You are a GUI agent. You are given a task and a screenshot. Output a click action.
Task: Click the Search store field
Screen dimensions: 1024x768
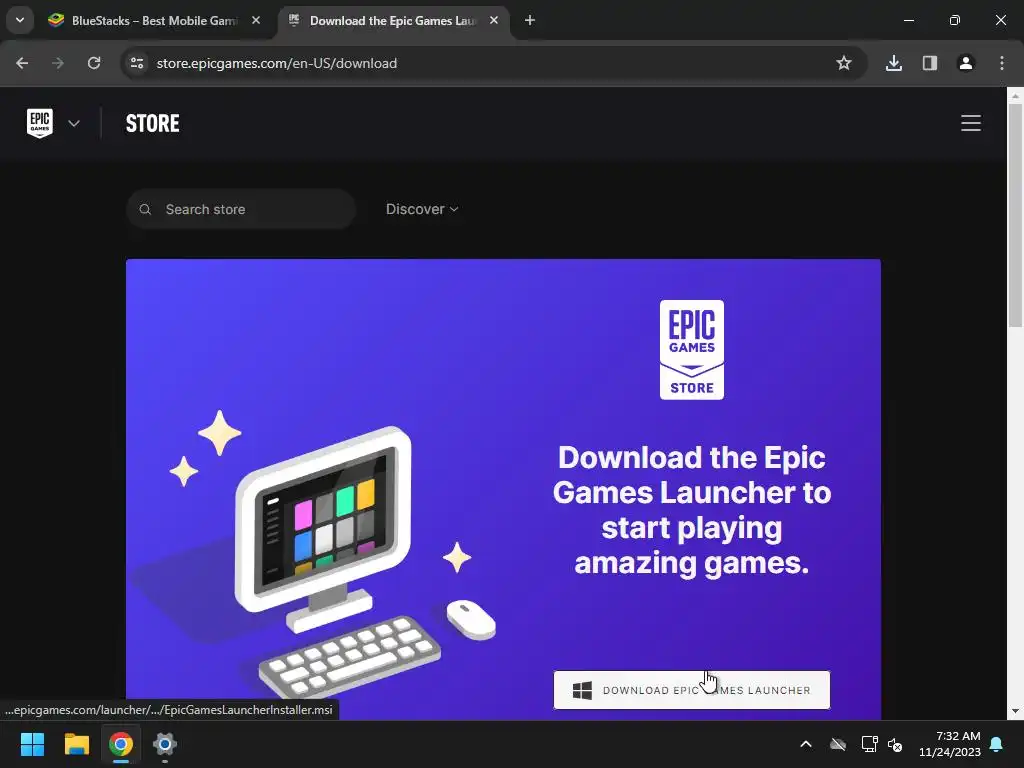(x=241, y=209)
